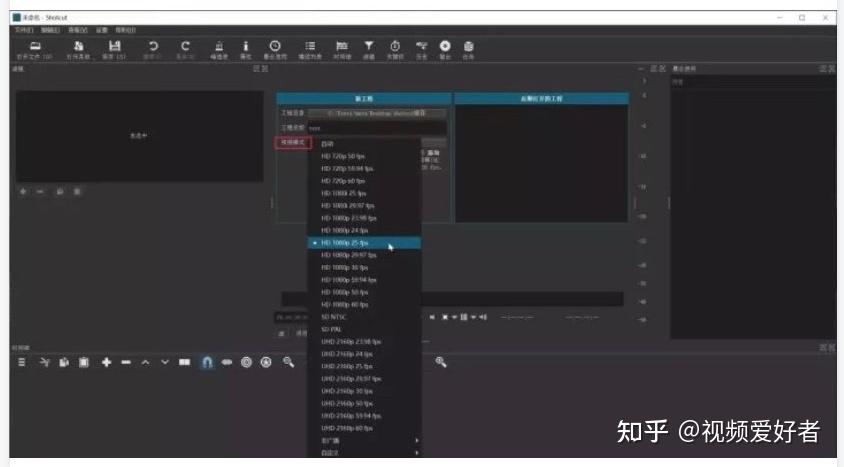The height and width of the screenshot is (467, 844).
Task: Open Edit menu in menu bar
Action: click(x=50, y=30)
